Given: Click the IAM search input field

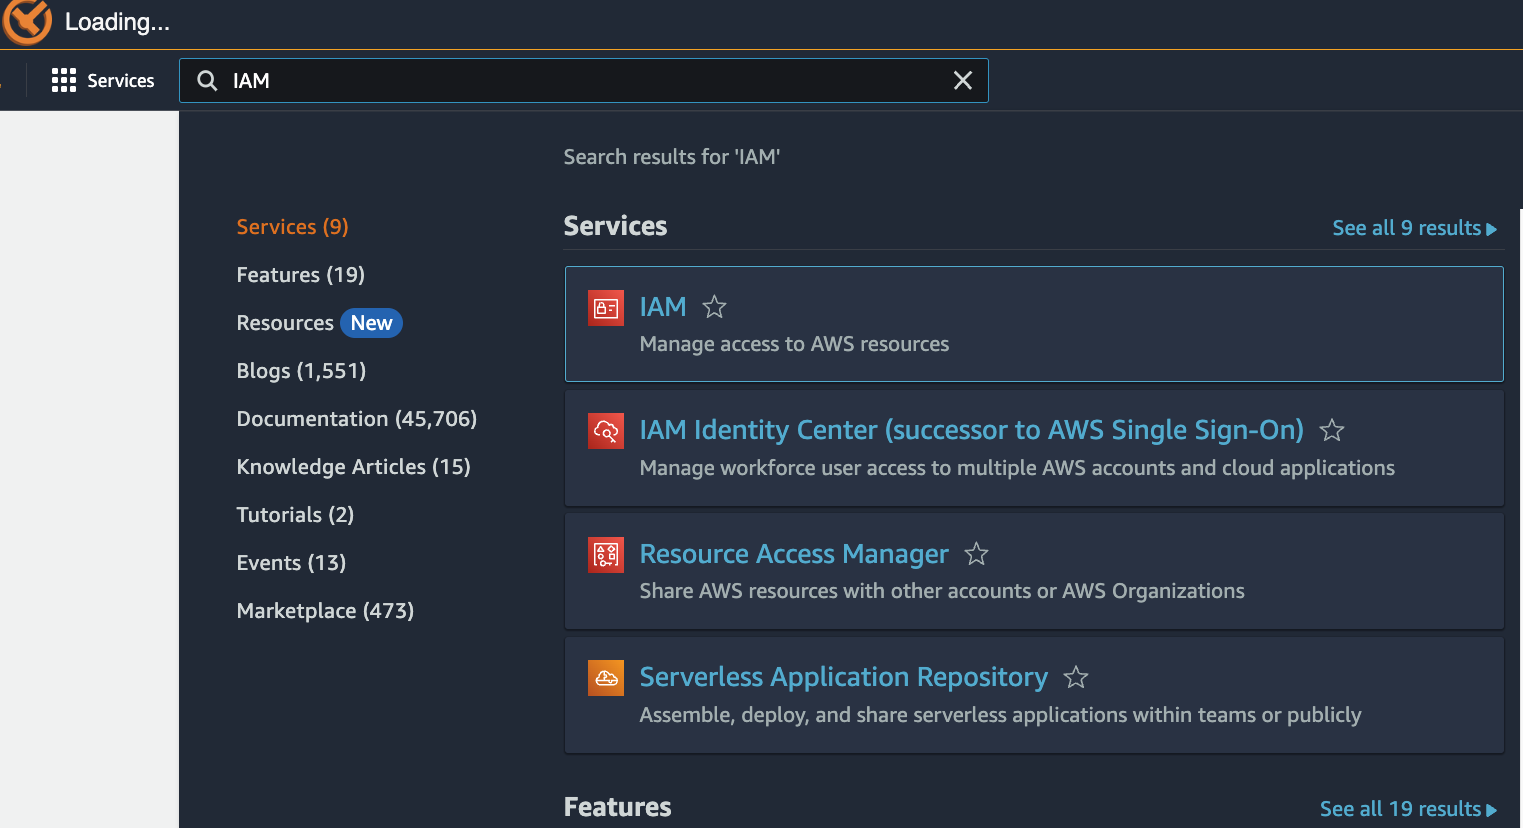Looking at the screenshot, I should tap(583, 80).
